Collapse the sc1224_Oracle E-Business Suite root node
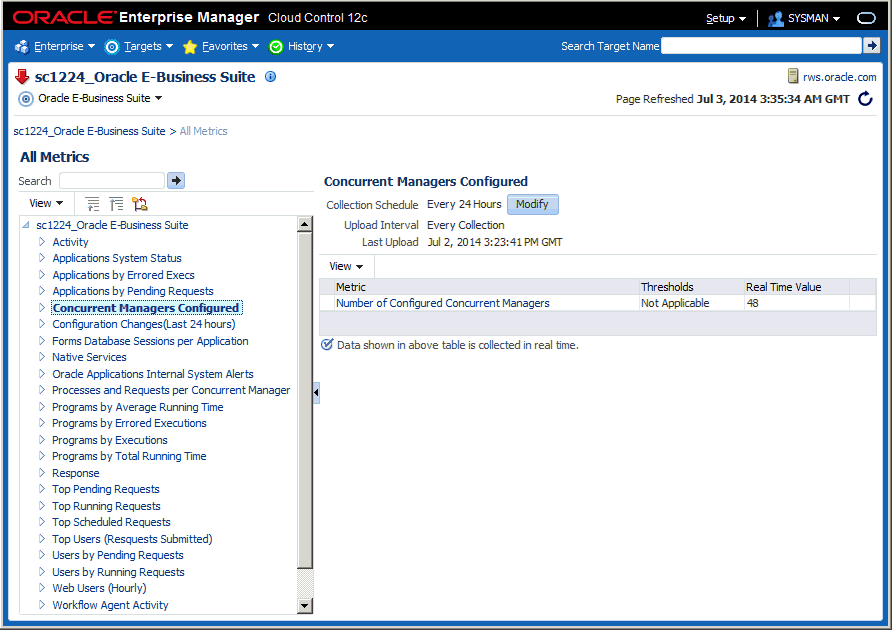Viewport: 892px width, 630px height. point(26,225)
